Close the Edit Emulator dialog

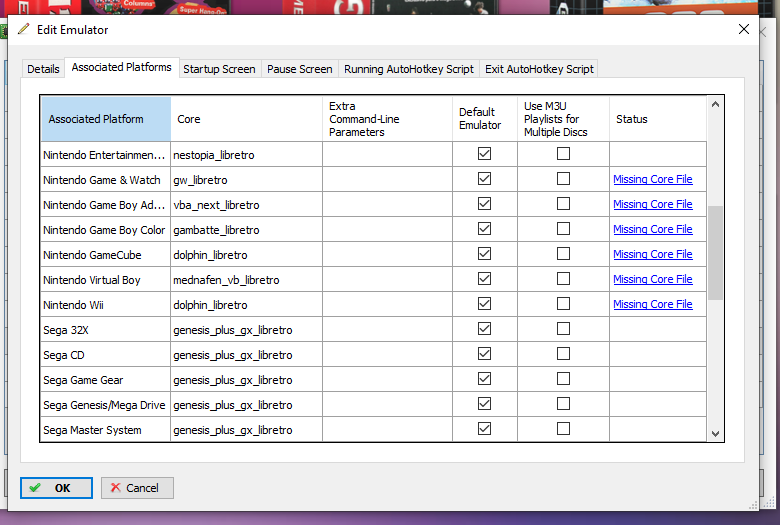pyautogui.click(x=743, y=29)
